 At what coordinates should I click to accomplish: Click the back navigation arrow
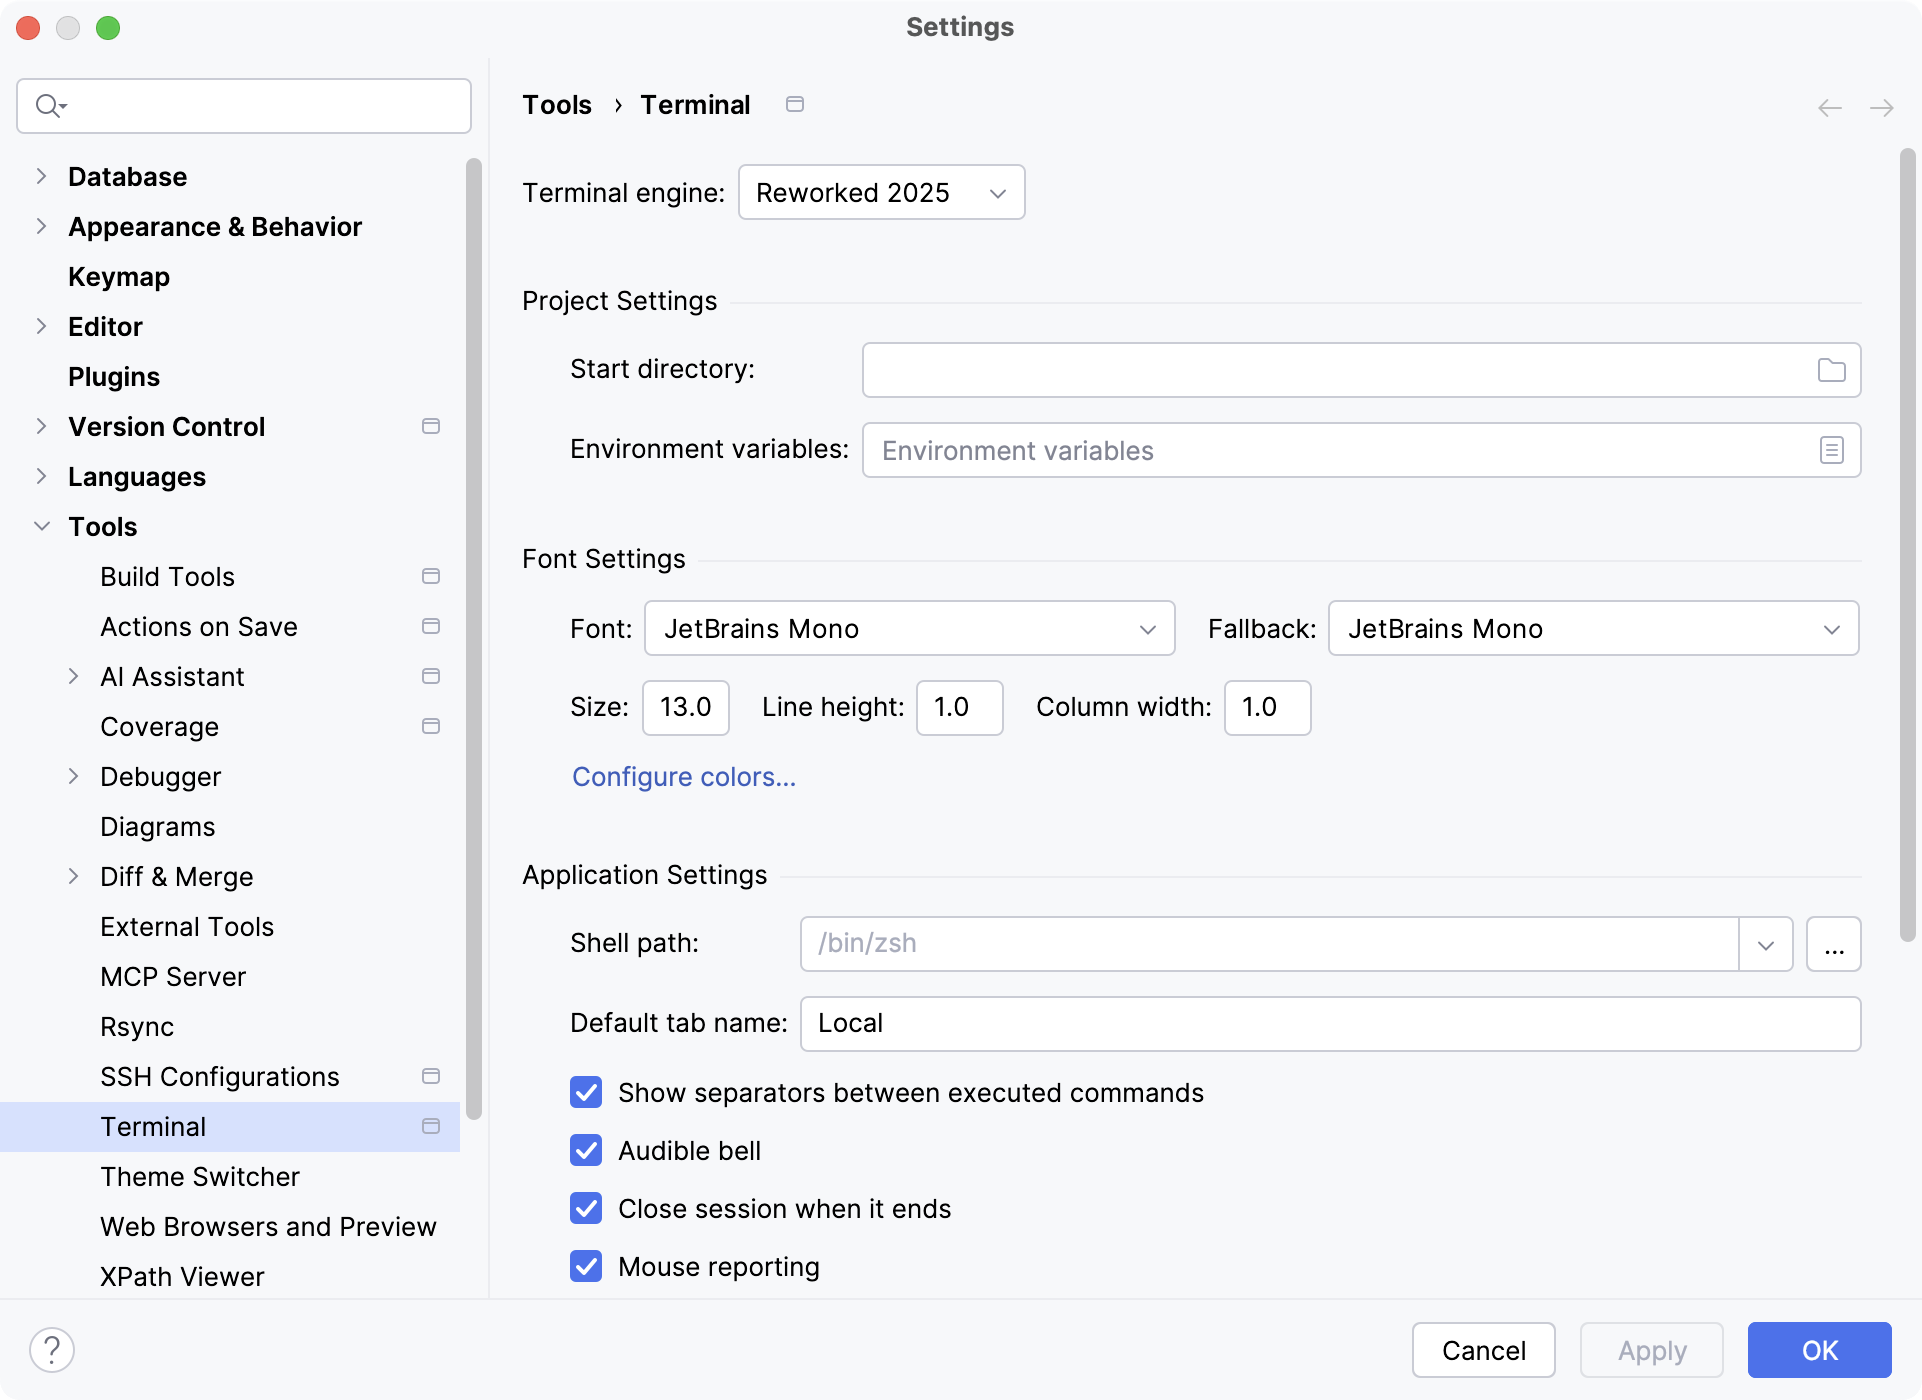point(1829,107)
